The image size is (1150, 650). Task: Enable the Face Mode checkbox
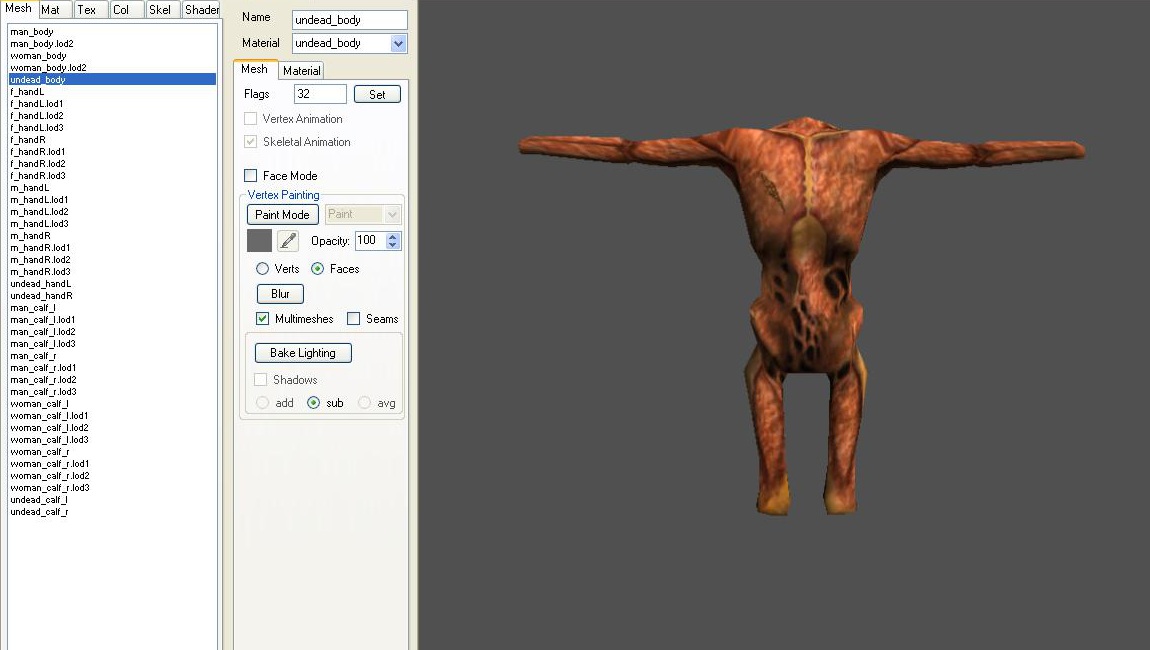tap(251, 175)
